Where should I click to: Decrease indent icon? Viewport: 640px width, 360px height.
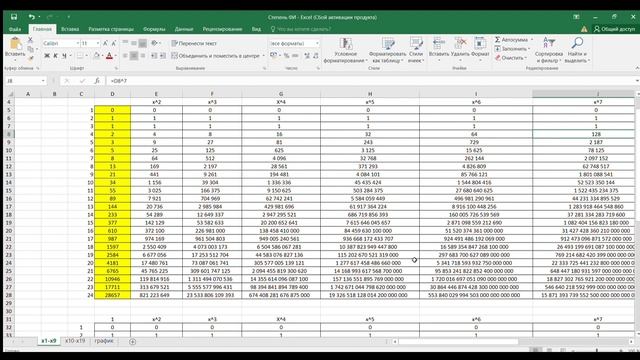(154, 56)
